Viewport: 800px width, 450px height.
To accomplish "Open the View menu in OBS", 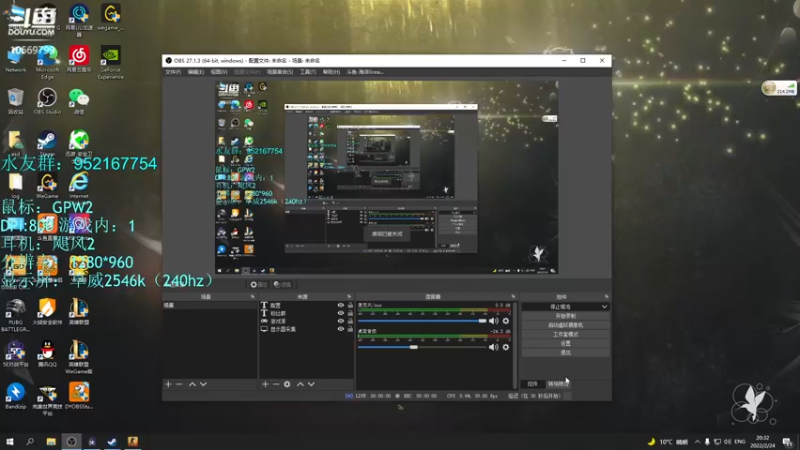I will (x=219, y=72).
